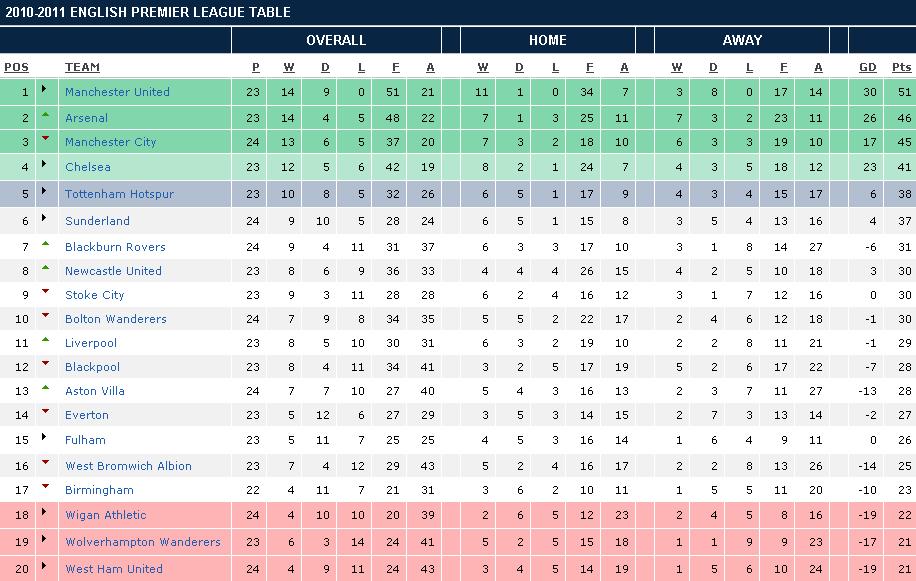Click Blackburn Rovers' green up-arrow icon
Viewport: 916px width, 581px height.
46,243
